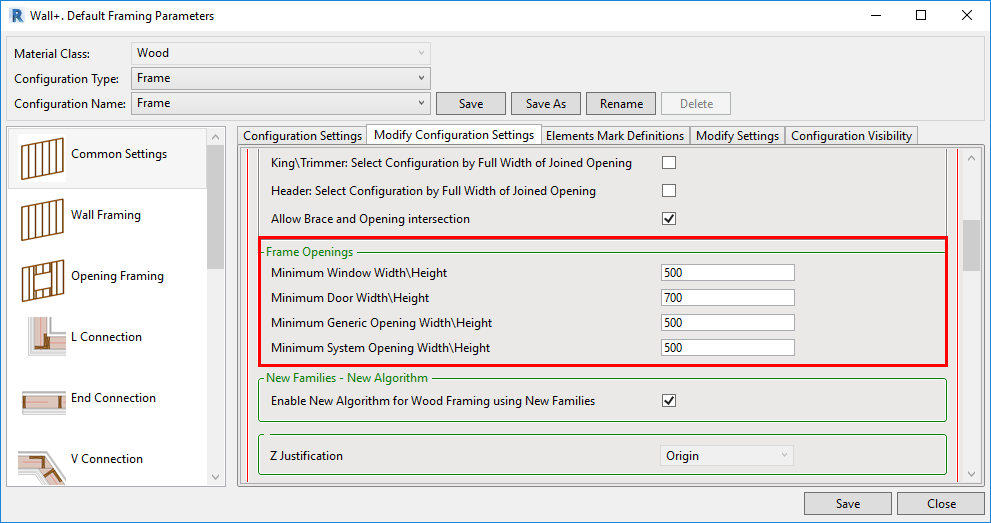The height and width of the screenshot is (523, 991).
Task: Click the bottom Save button
Action: tap(848, 503)
